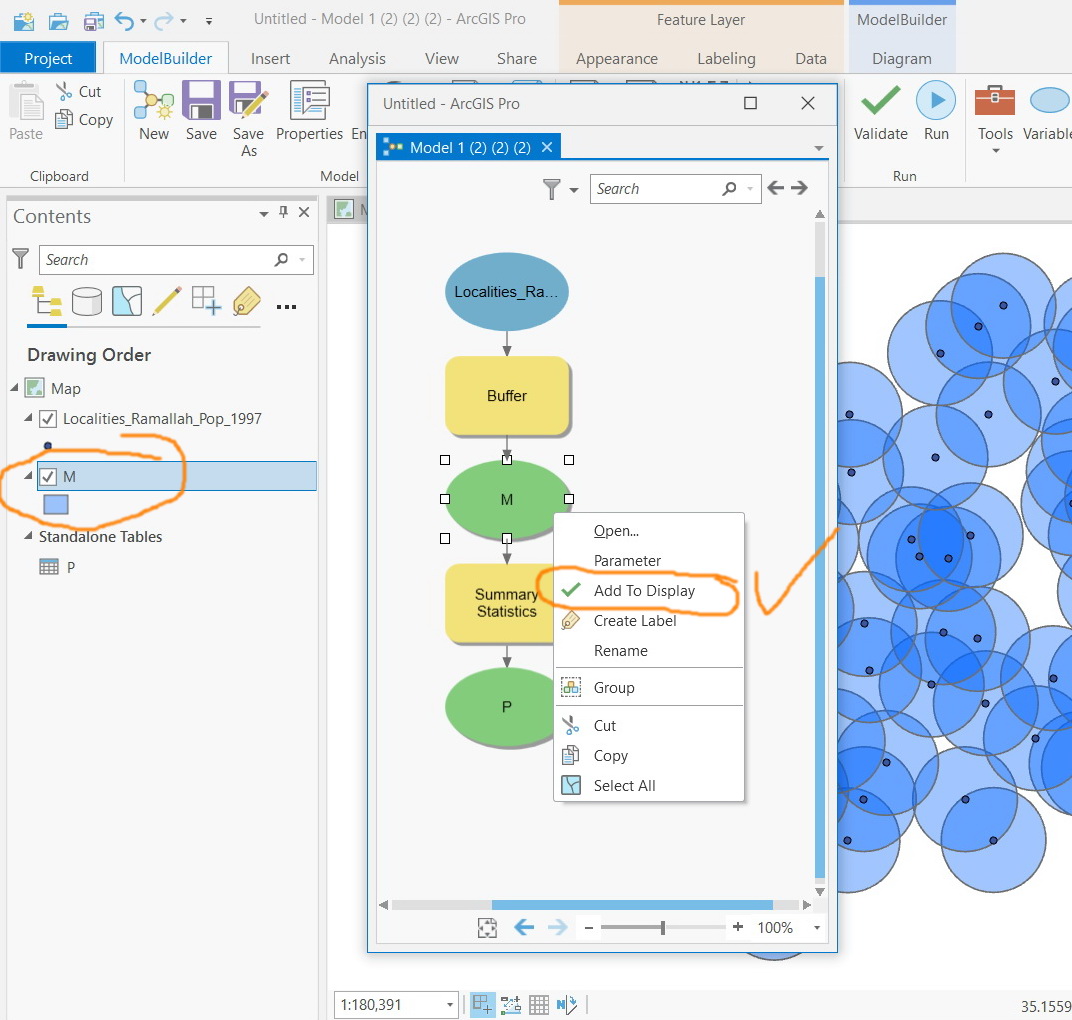Switch to the Appearance tab
The width and height of the screenshot is (1072, 1020).
tap(617, 59)
